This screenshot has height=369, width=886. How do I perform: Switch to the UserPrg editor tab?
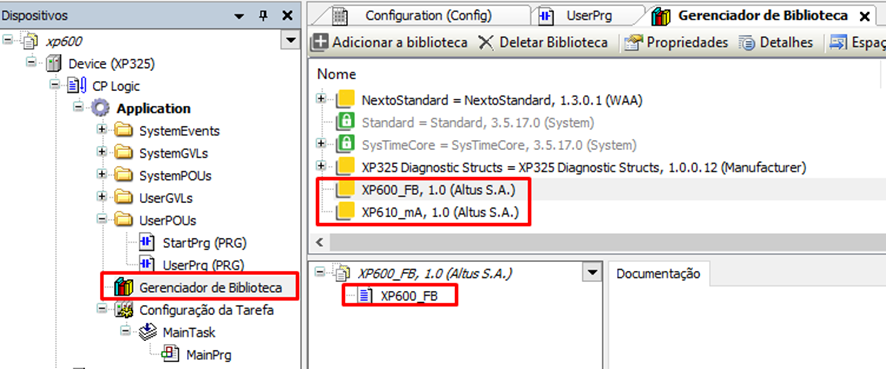coord(588,16)
